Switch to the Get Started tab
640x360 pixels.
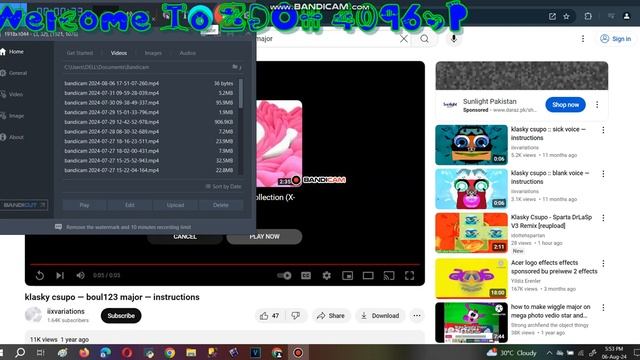tap(80, 53)
